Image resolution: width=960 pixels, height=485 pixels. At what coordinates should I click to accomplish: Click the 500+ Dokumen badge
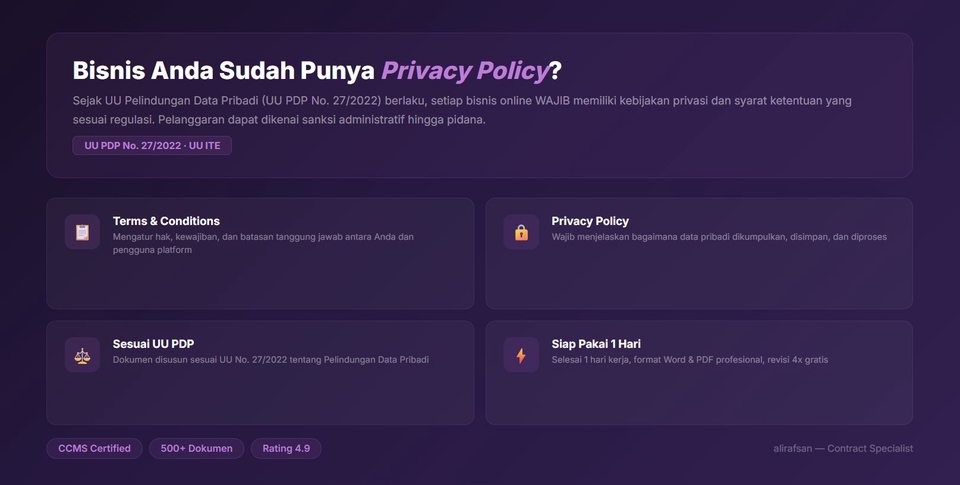click(196, 449)
